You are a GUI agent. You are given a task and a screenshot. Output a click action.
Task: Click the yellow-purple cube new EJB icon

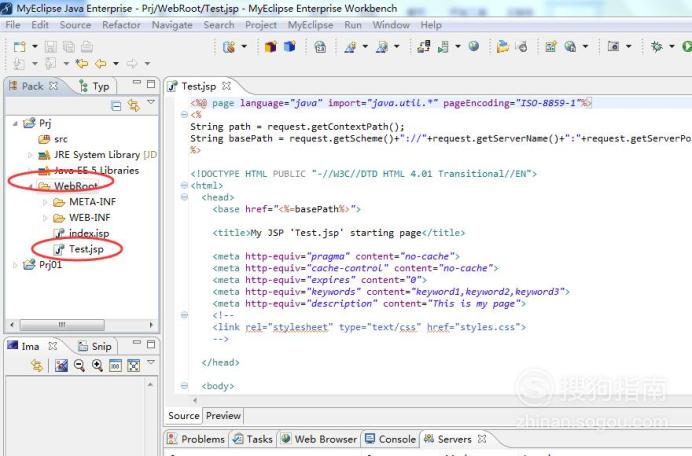(271, 46)
